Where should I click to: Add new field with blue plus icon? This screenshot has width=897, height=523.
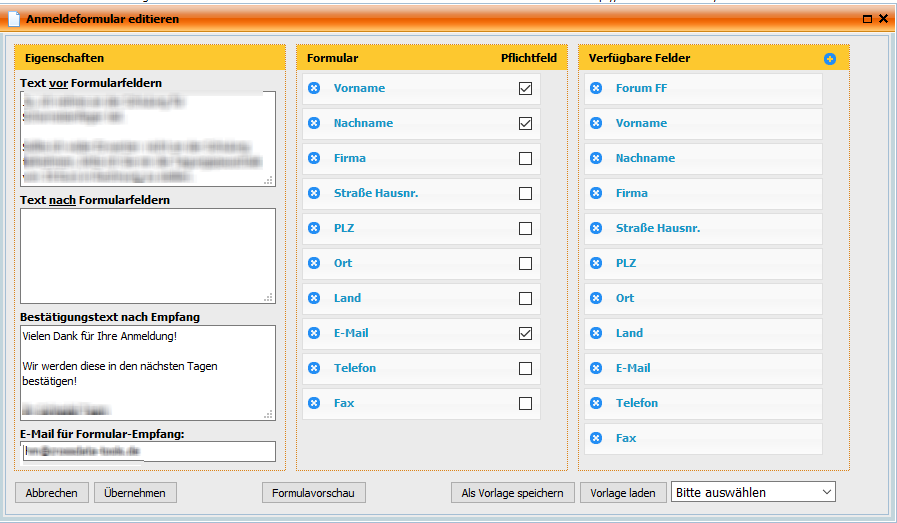(829, 59)
